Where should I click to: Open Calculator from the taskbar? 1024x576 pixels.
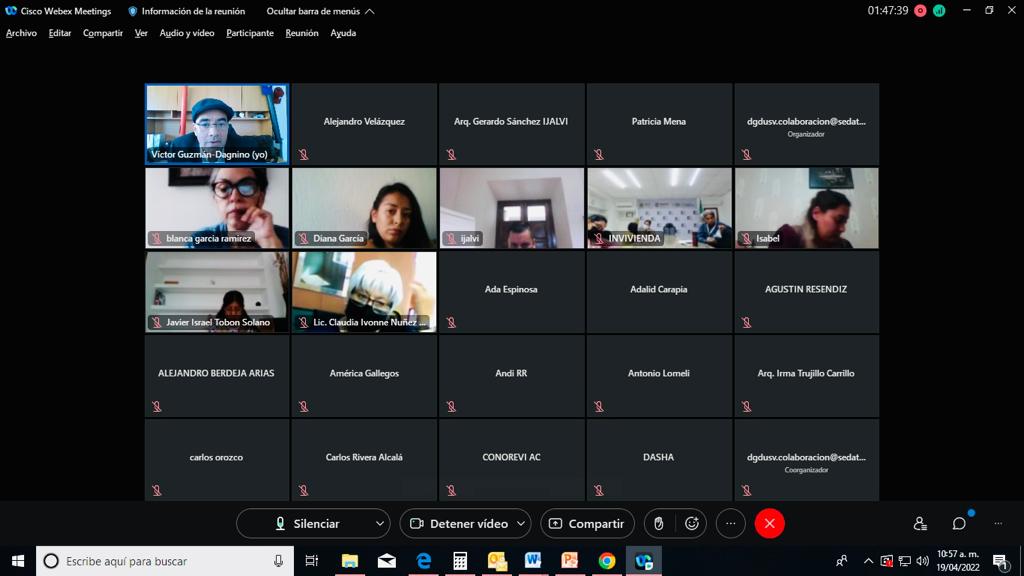pyautogui.click(x=460, y=561)
